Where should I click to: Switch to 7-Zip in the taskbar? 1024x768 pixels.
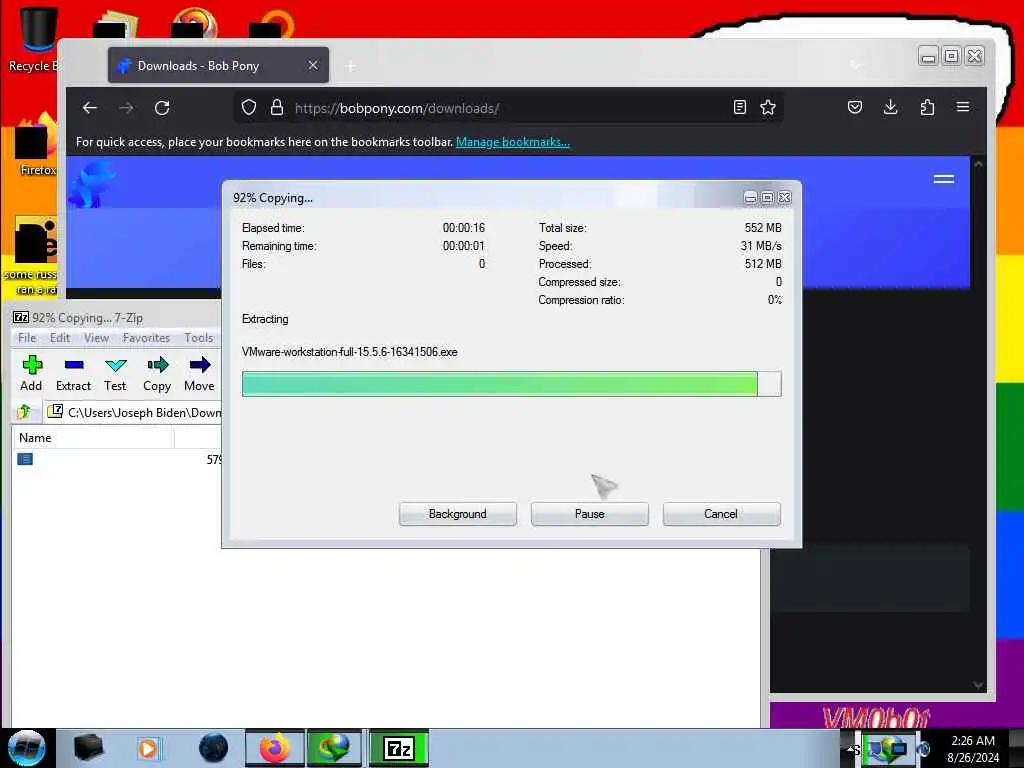click(x=398, y=748)
